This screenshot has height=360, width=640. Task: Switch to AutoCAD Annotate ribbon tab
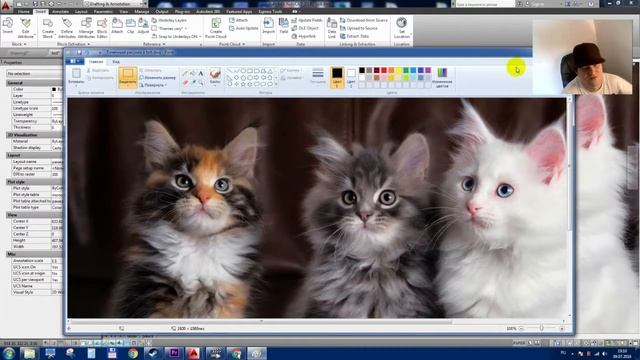tap(60, 11)
